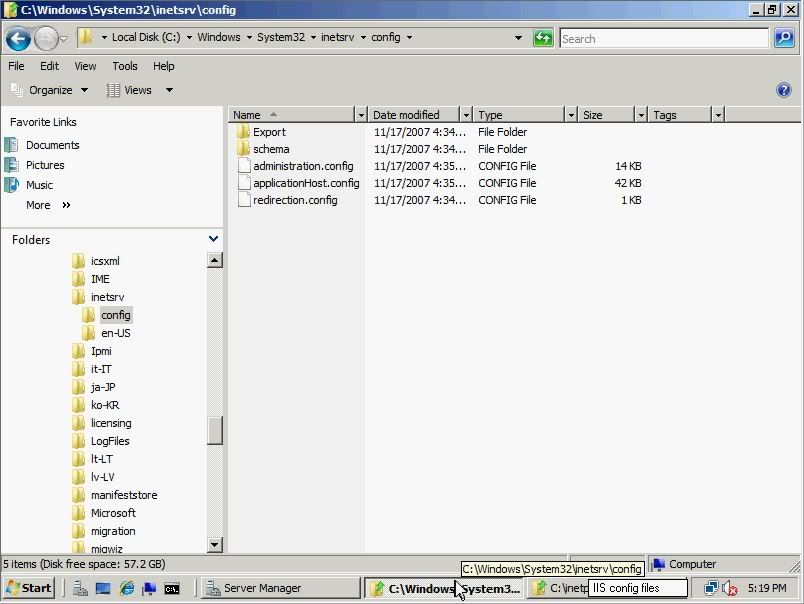The image size is (804, 604).
Task: Click the 42 KB size value
Action: pos(628,183)
